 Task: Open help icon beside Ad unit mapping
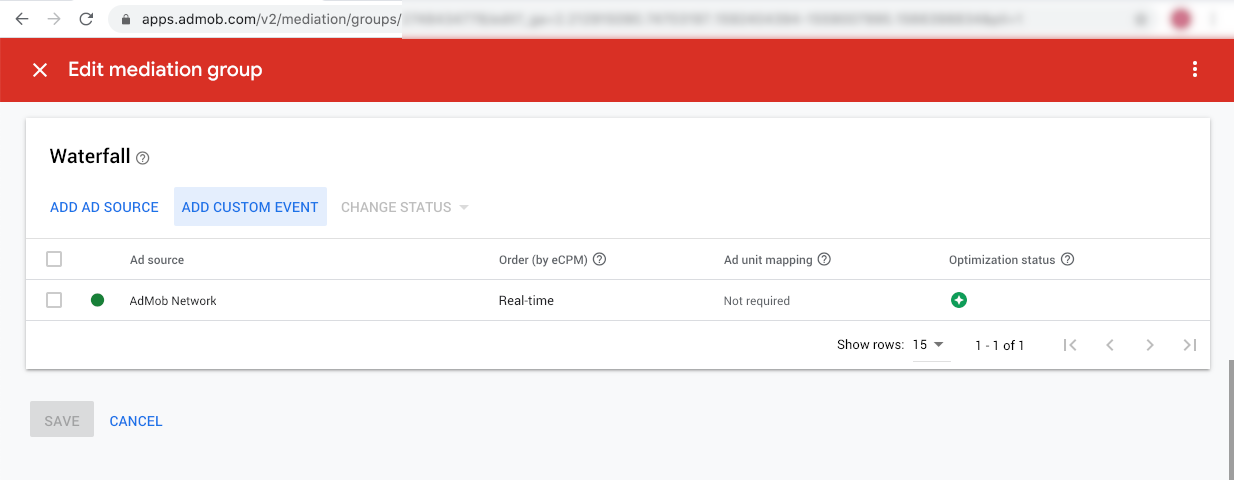[824, 259]
